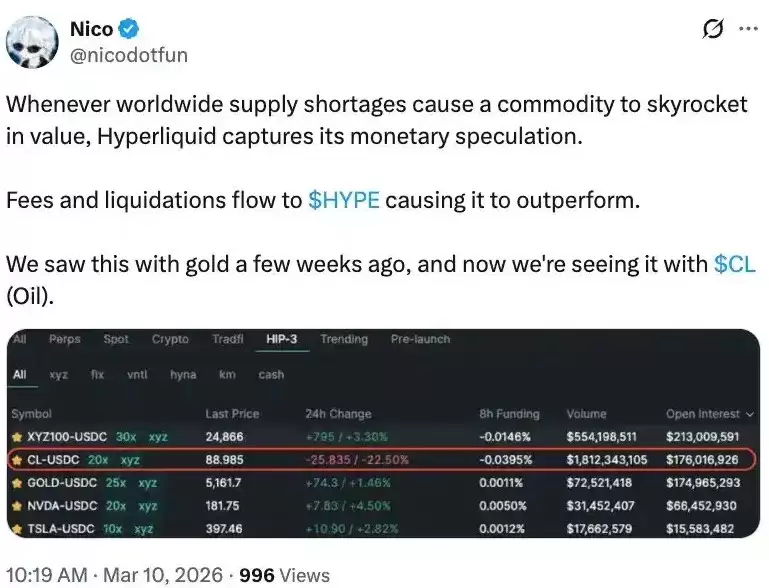Select the xyz filter chip
Screen dimensions: 769x588
pyautogui.click(x=59, y=375)
